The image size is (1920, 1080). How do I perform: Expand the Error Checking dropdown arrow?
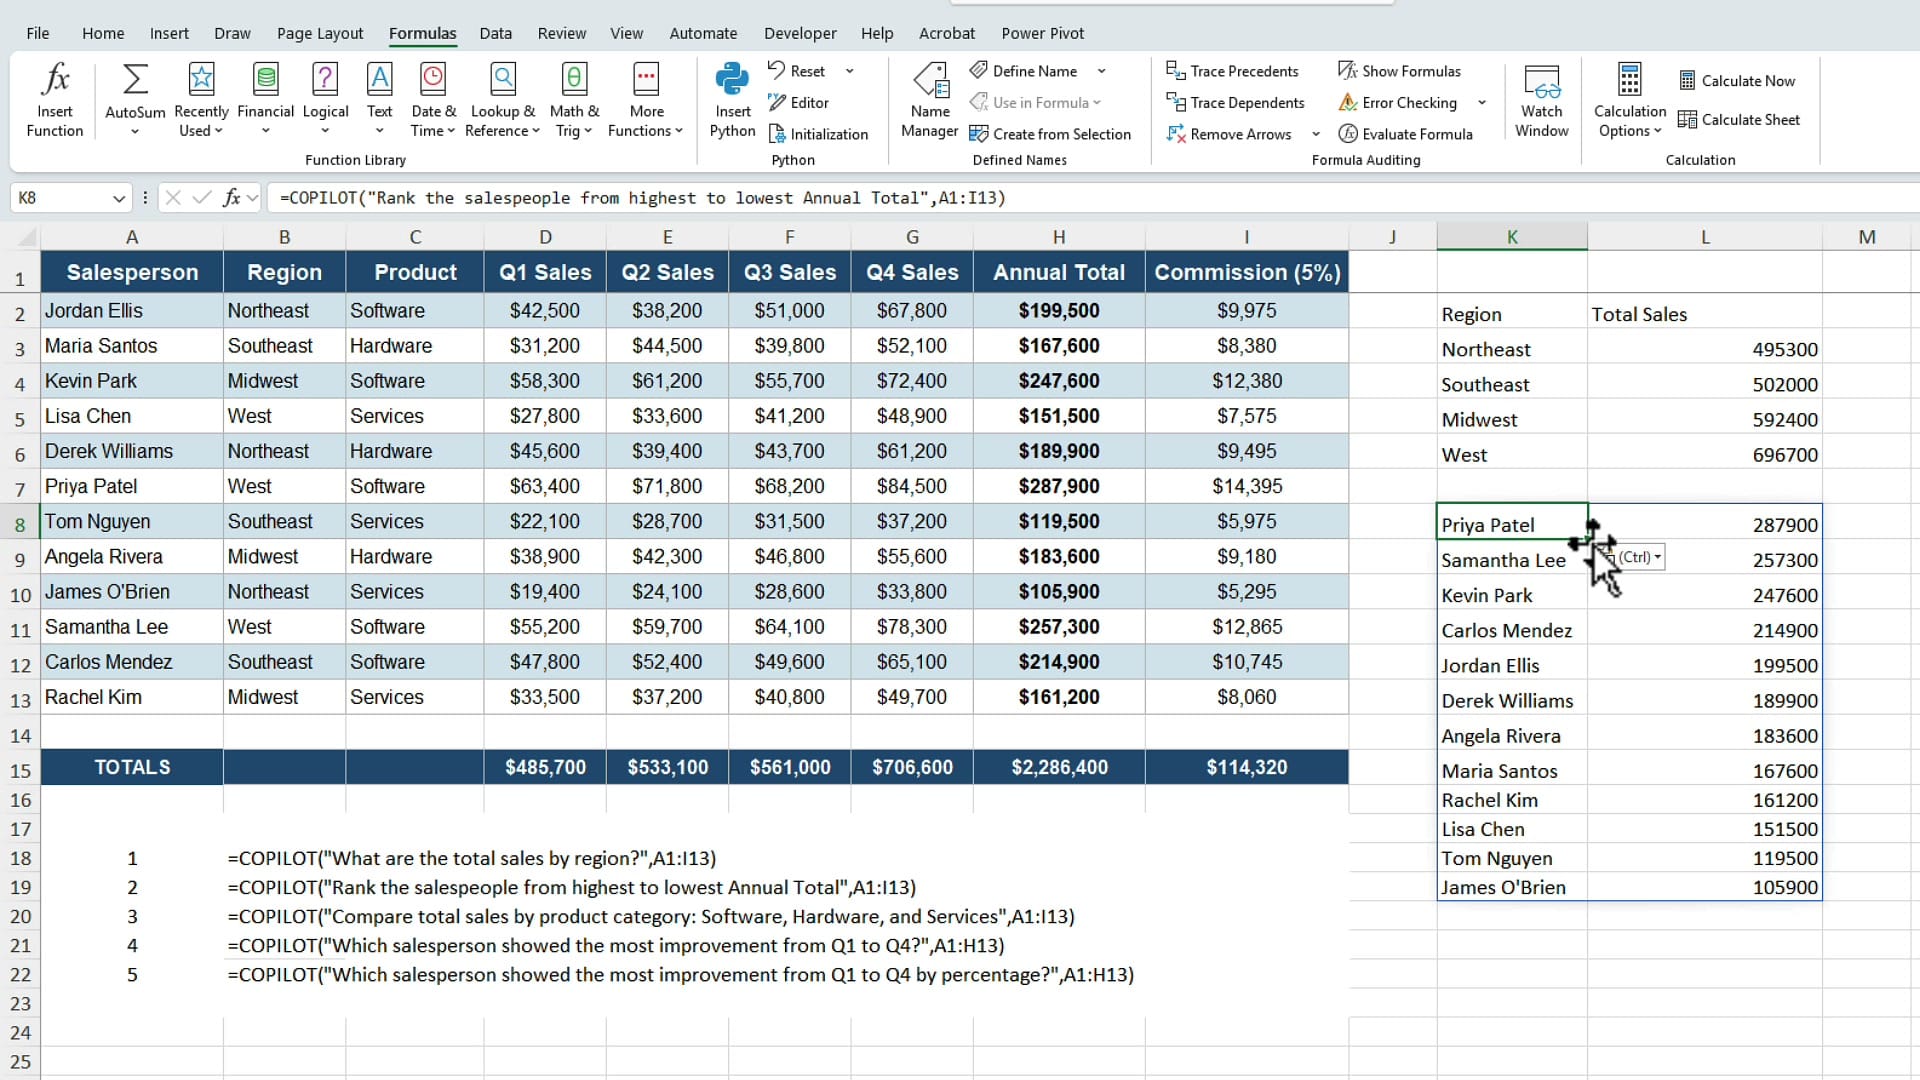click(1481, 102)
